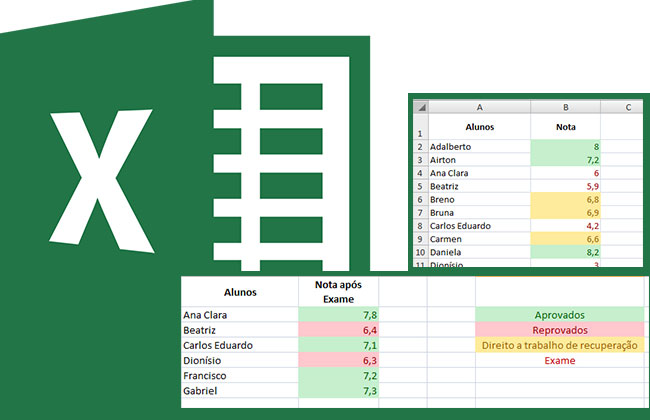Click the large Excel X logo
This screenshot has height=420, width=650.
pyautogui.click(x=101, y=181)
